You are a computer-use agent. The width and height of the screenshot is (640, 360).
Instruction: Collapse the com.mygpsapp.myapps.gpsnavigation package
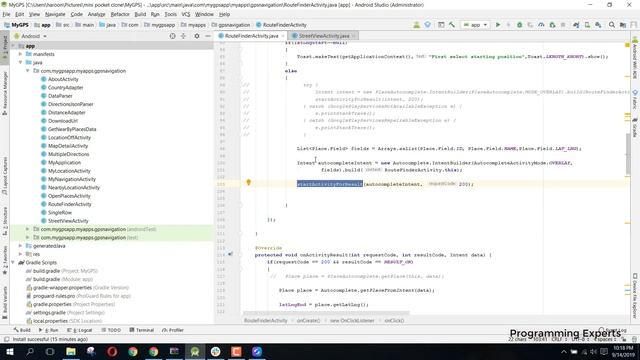pos(28,71)
